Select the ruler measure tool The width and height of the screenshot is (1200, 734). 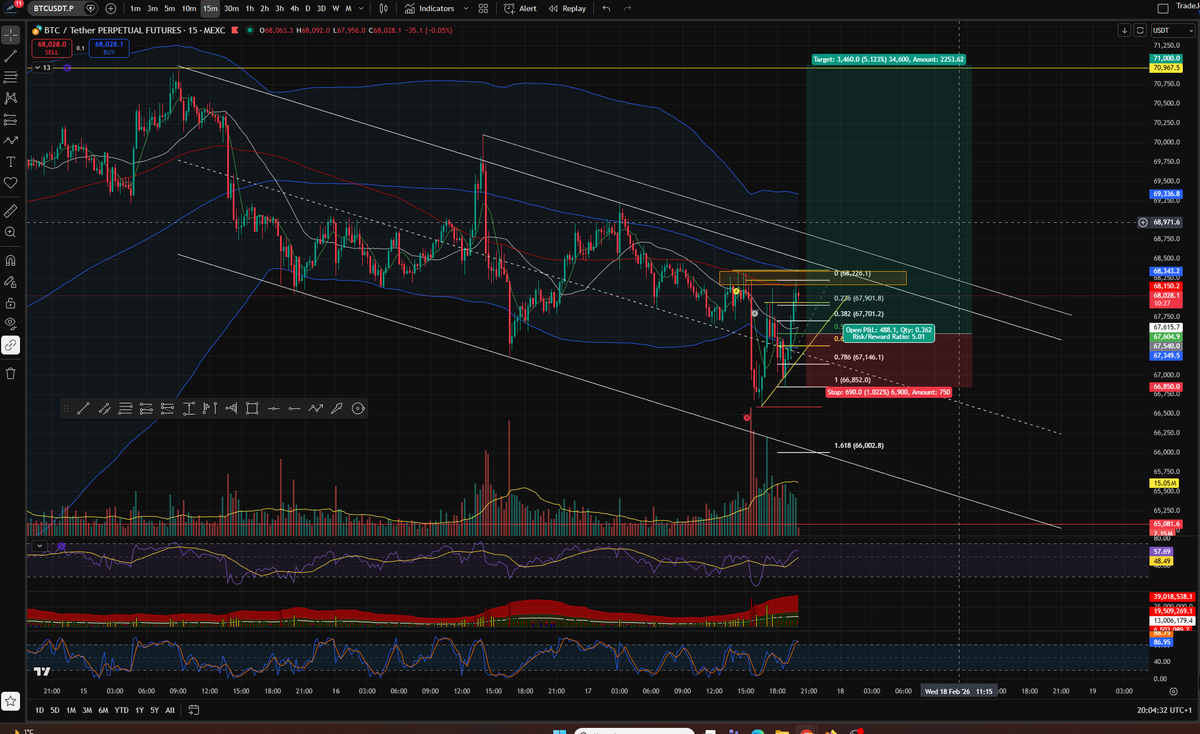click(11, 211)
